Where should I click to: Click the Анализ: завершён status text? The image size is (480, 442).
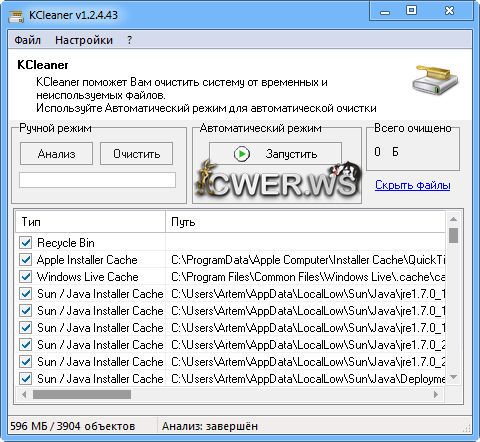pyautogui.click(x=210, y=426)
